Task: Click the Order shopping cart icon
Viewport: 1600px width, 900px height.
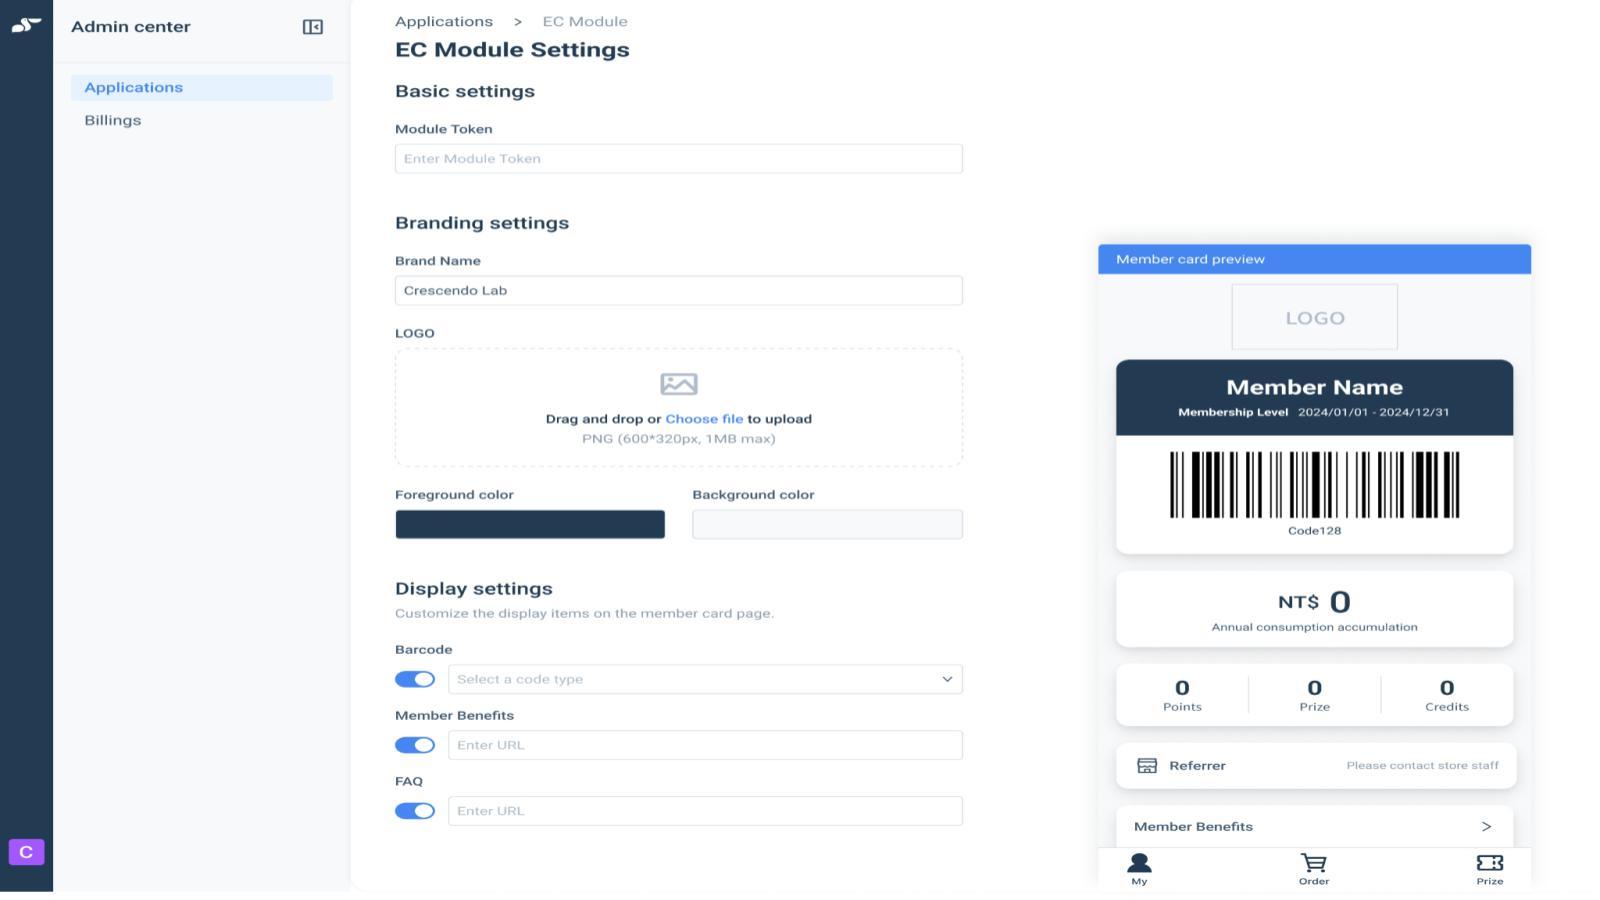Action: tap(1314, 863)
